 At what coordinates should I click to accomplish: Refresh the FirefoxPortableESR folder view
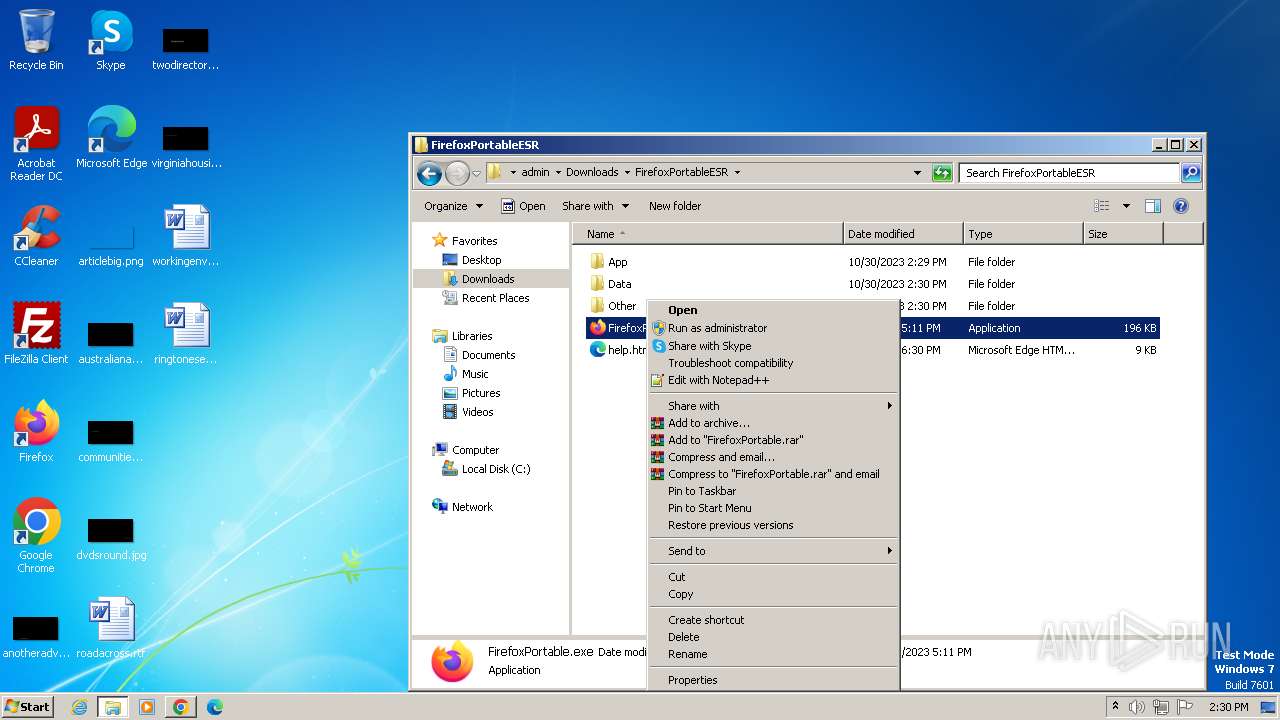pos(942,173)
